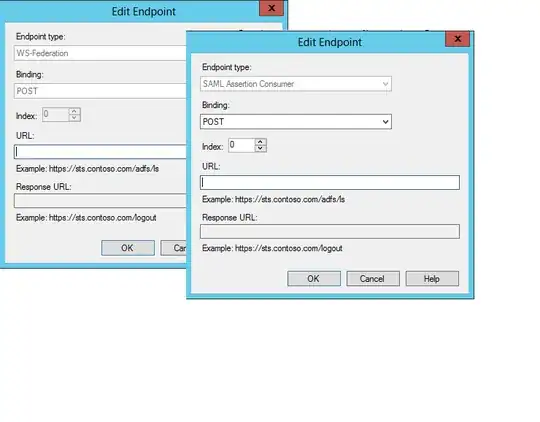Click Cancel in the front Edit Endpoint dialog

click(373, 279)
